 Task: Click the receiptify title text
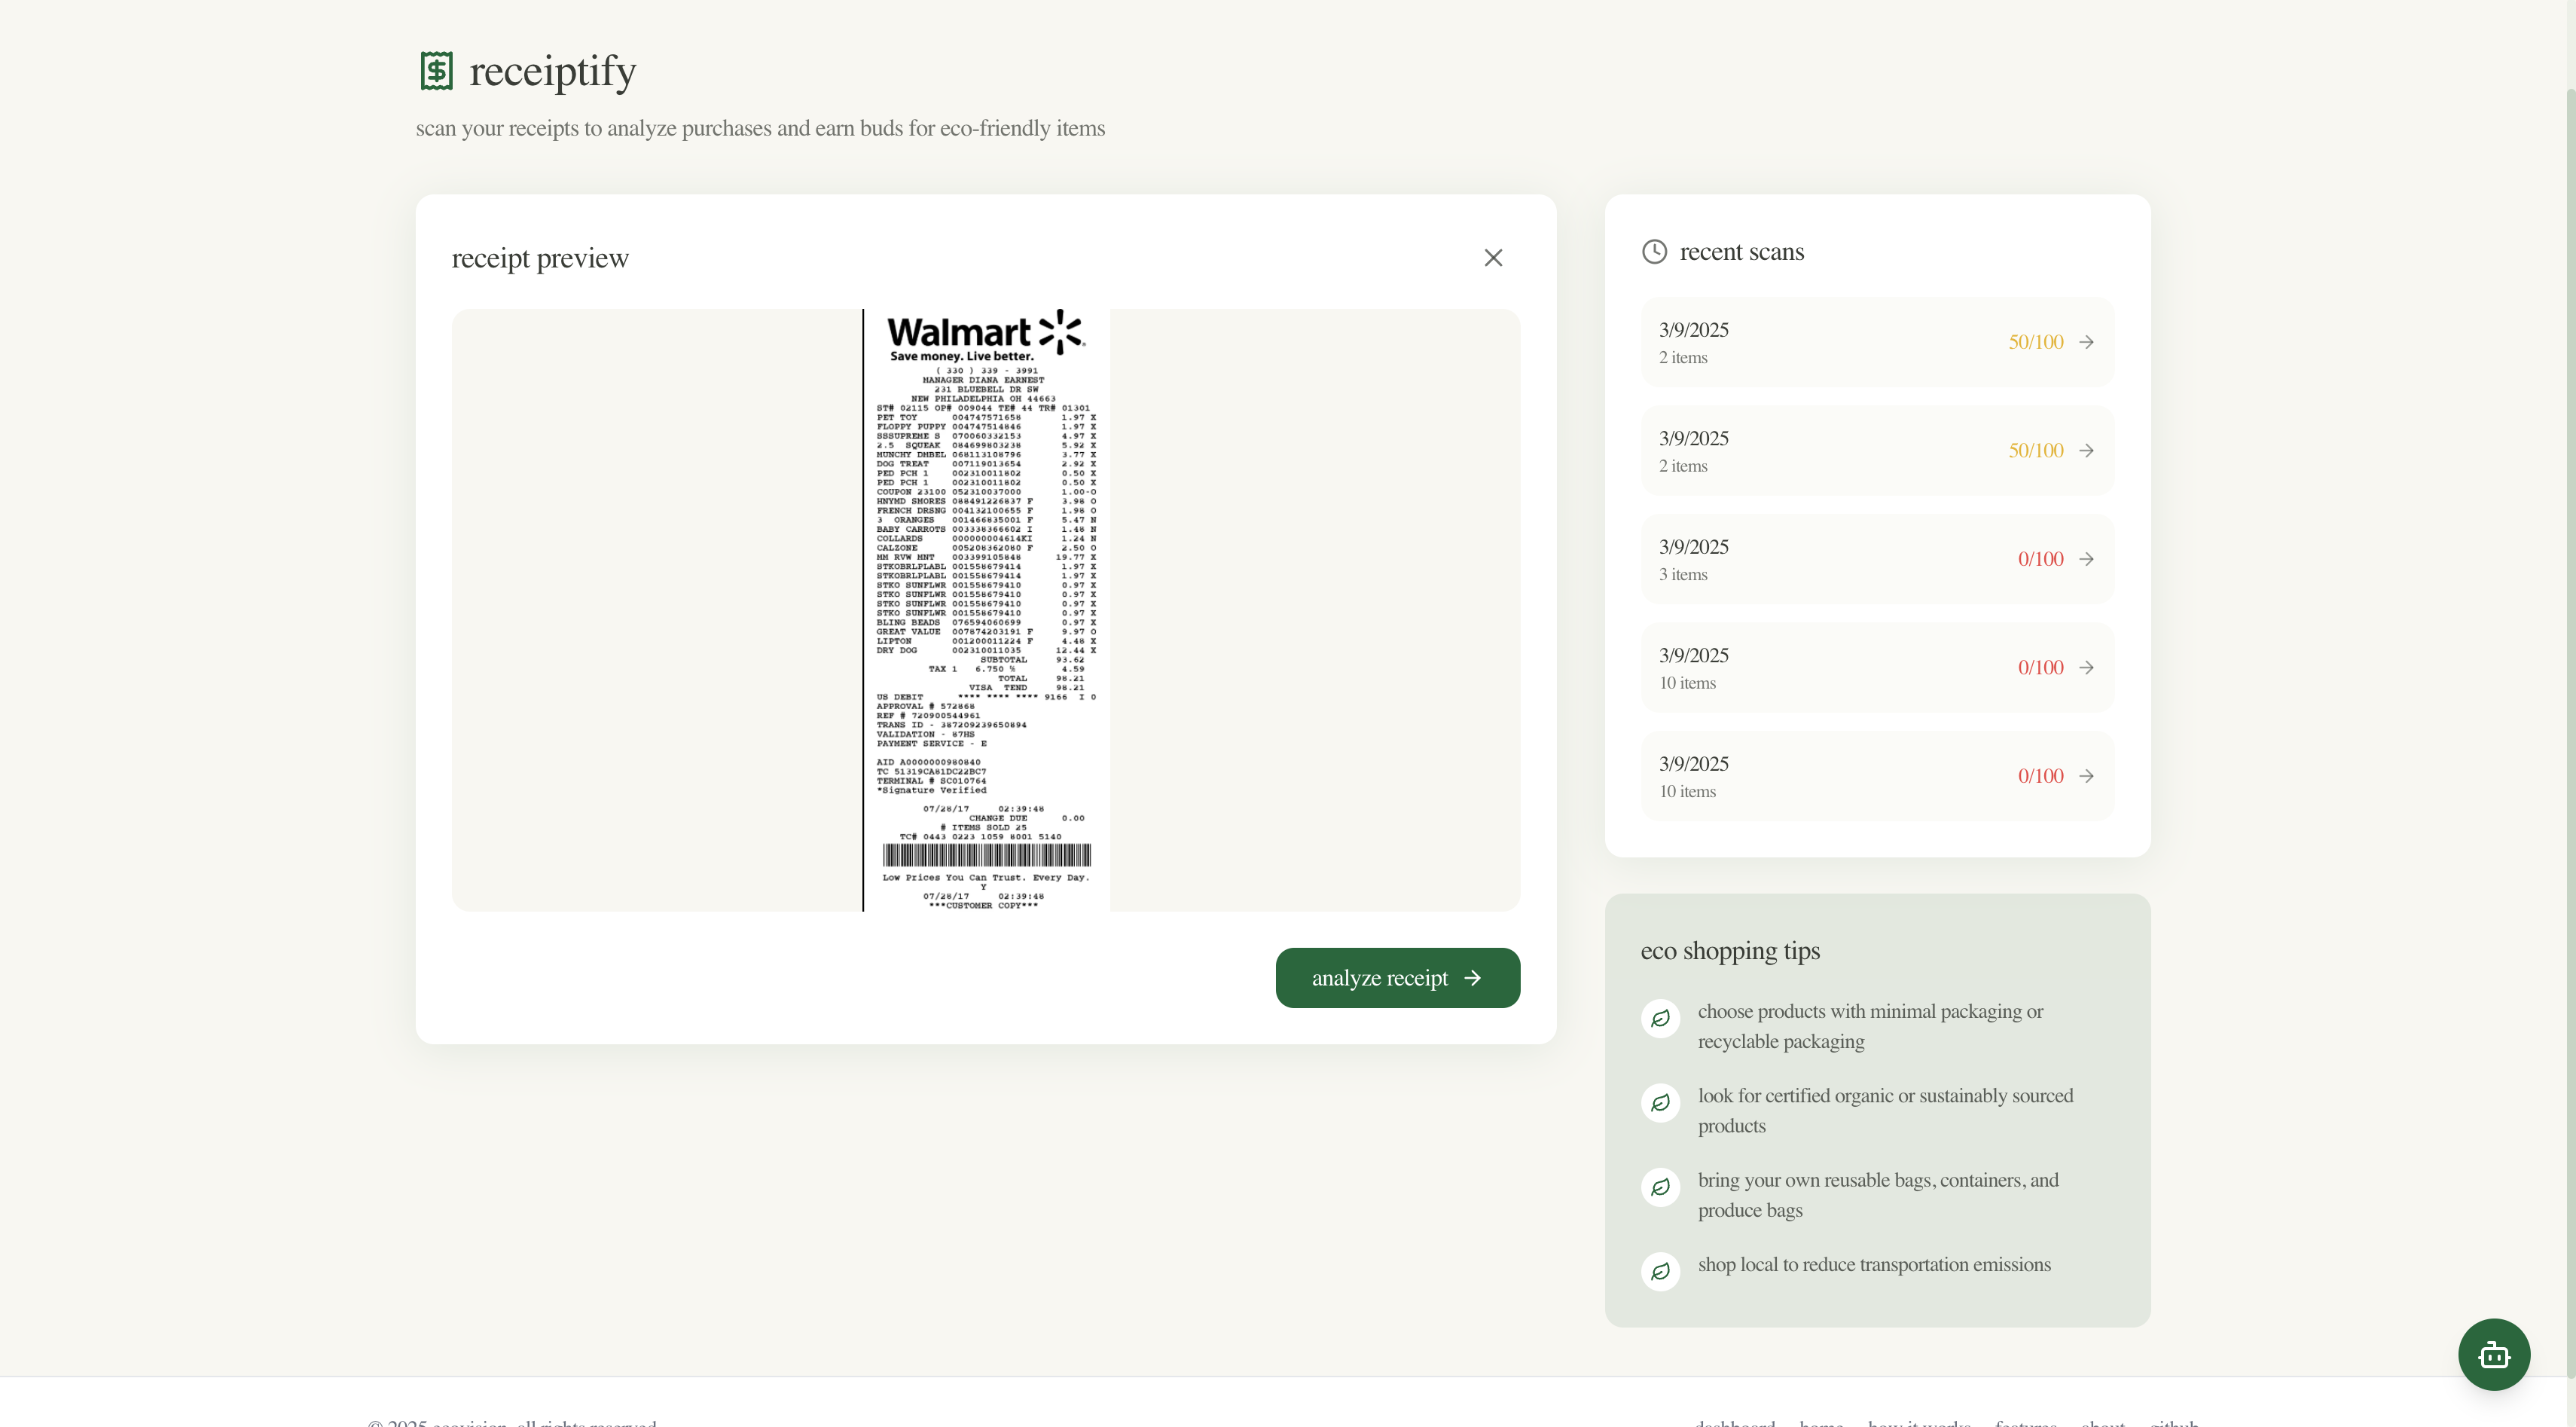(552, 71)
